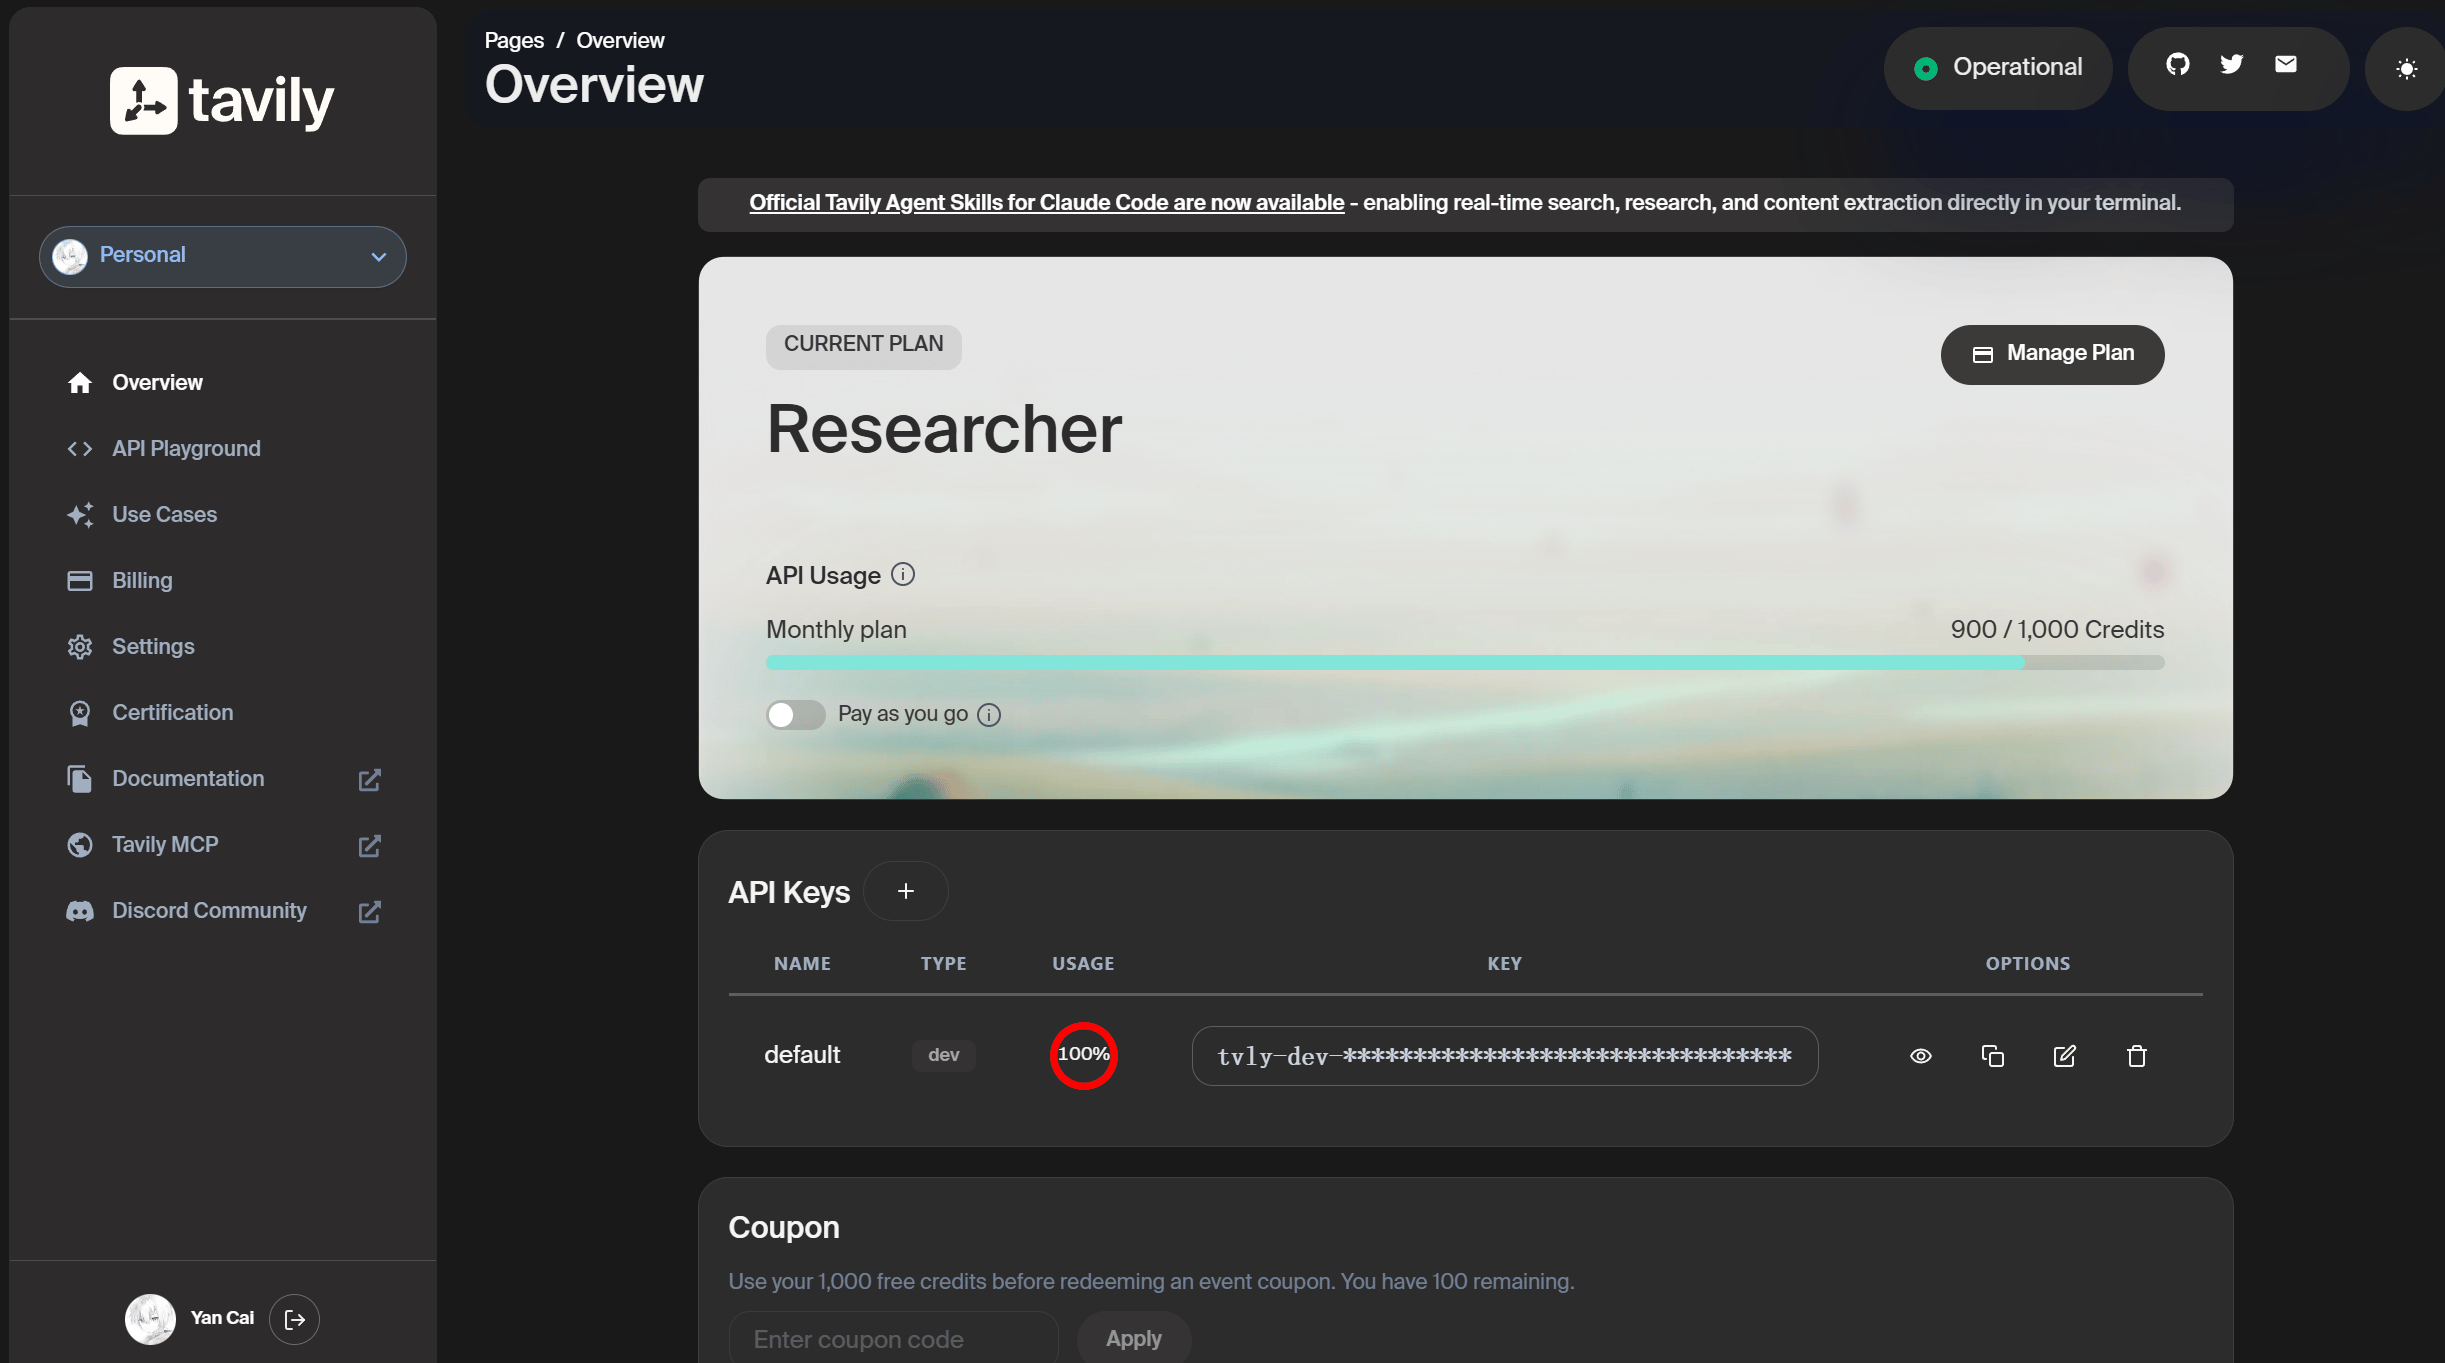
Task: Focus the Enter coupon code field
Action: [x=893, y=1338]
